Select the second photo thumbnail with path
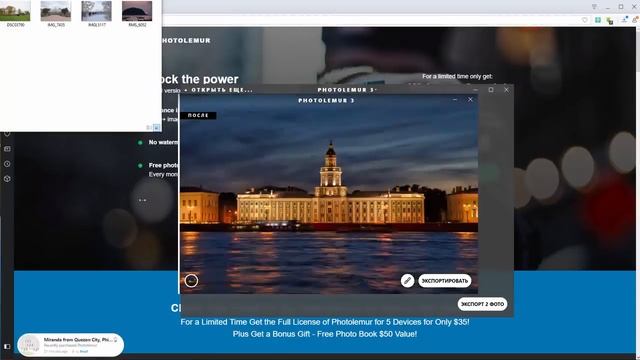 tap(56, 13)
